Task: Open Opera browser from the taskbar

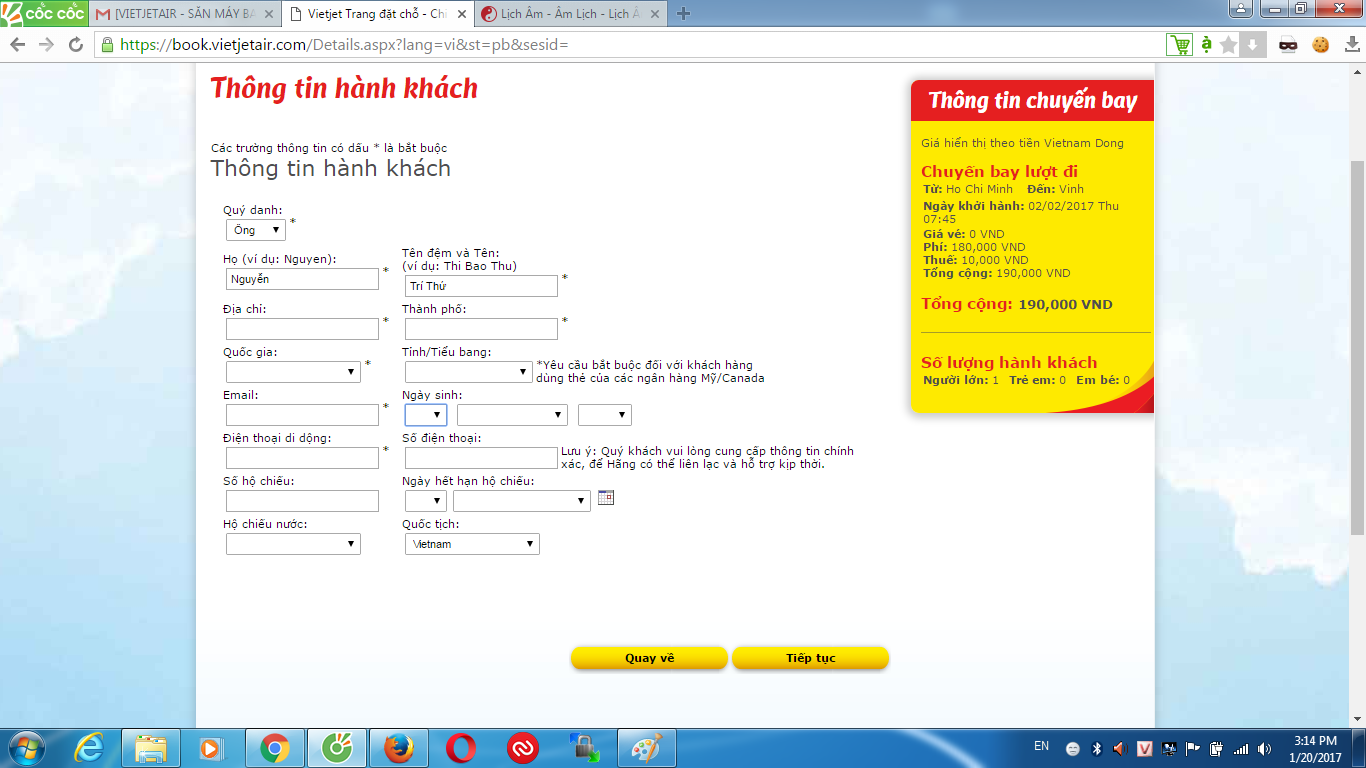Action: point(460,748)
